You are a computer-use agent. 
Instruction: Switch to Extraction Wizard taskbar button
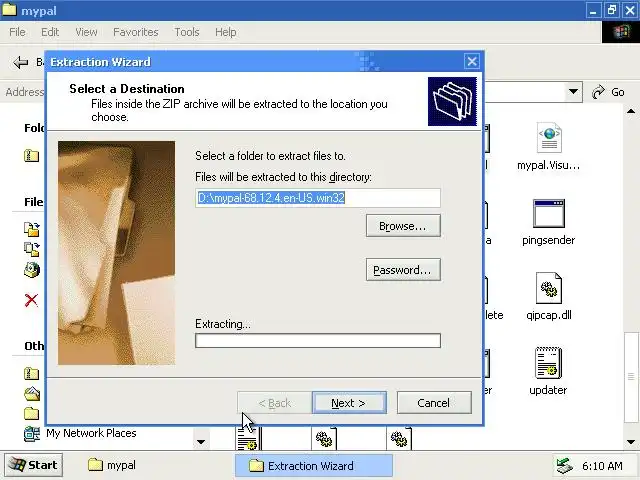click(313, 465)
